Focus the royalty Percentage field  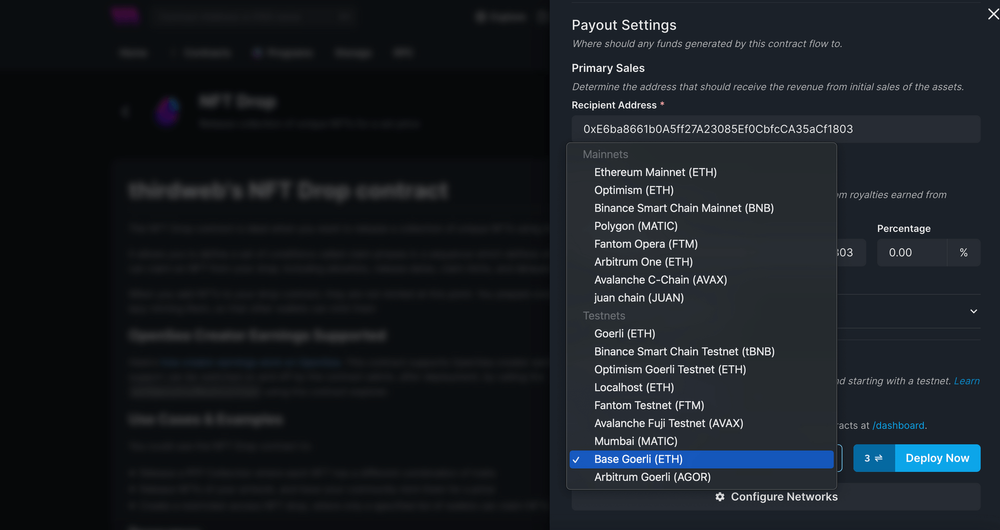coord(912,253)
